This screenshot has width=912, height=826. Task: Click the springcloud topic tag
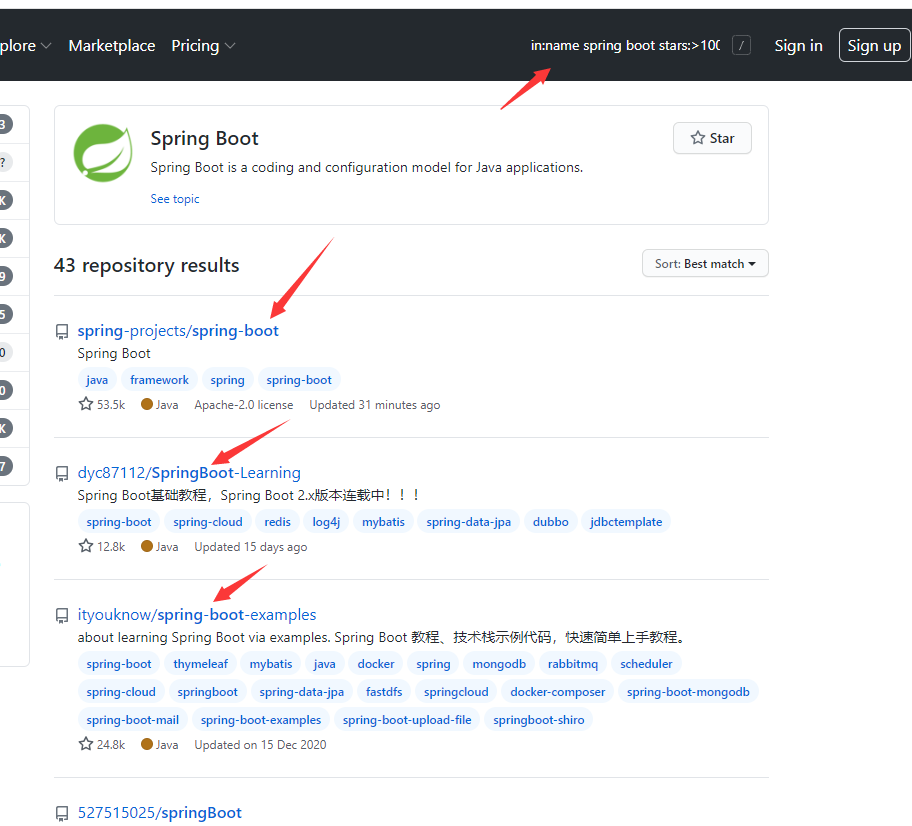point(456,692)
